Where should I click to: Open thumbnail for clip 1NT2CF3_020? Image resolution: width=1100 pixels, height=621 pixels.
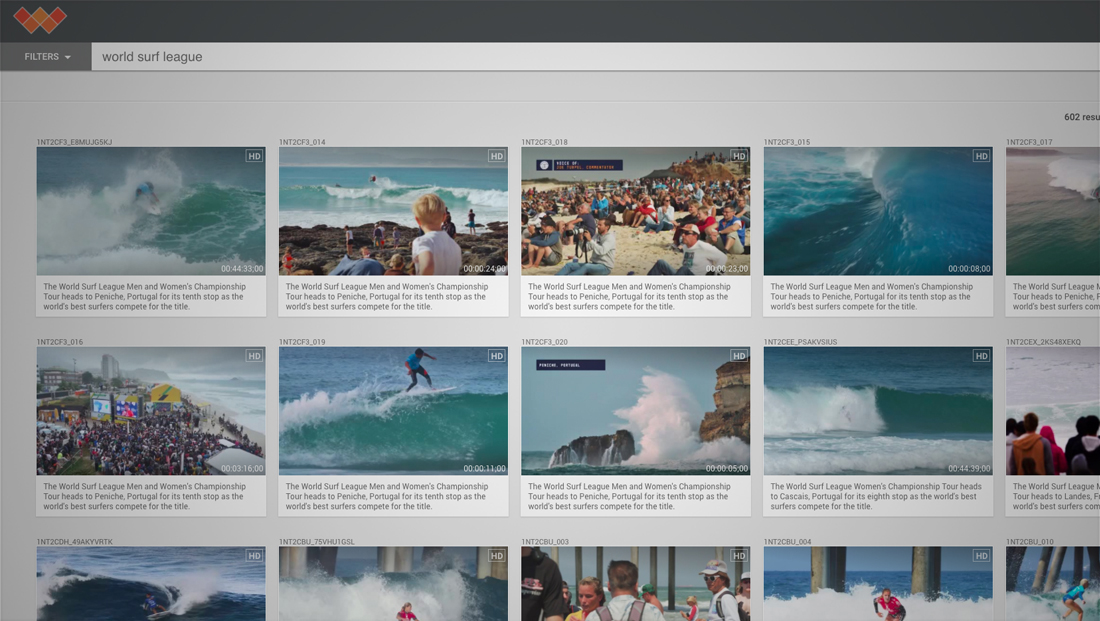tap(636, 410)
